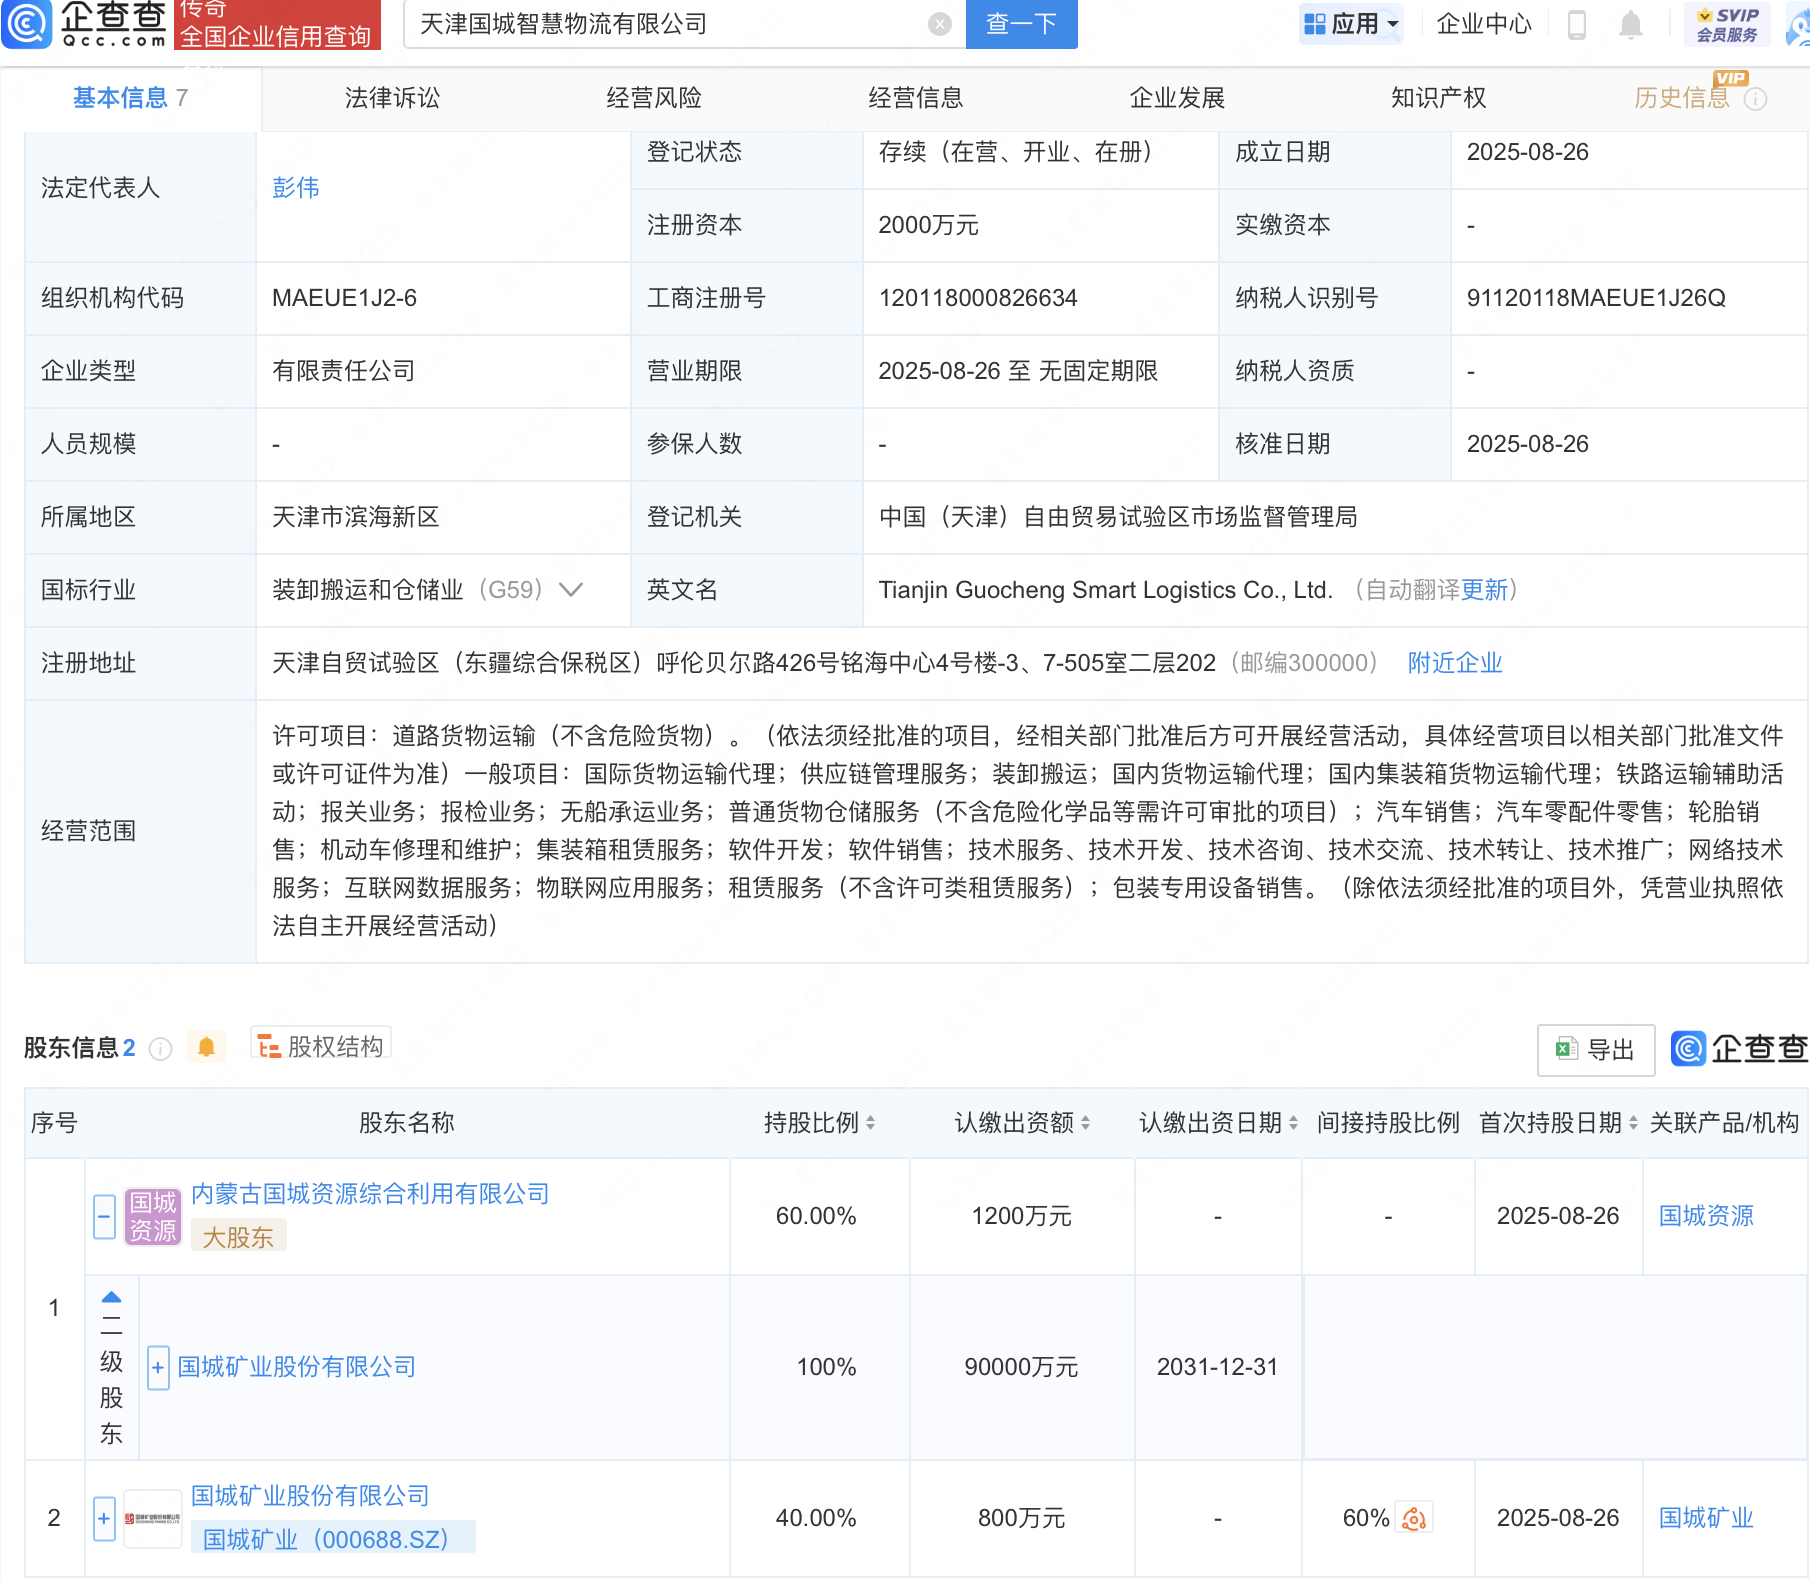Viewport: 1810px width, 1582px height.
Task: Click info icon beside 股东信息
Action: 160,1048
